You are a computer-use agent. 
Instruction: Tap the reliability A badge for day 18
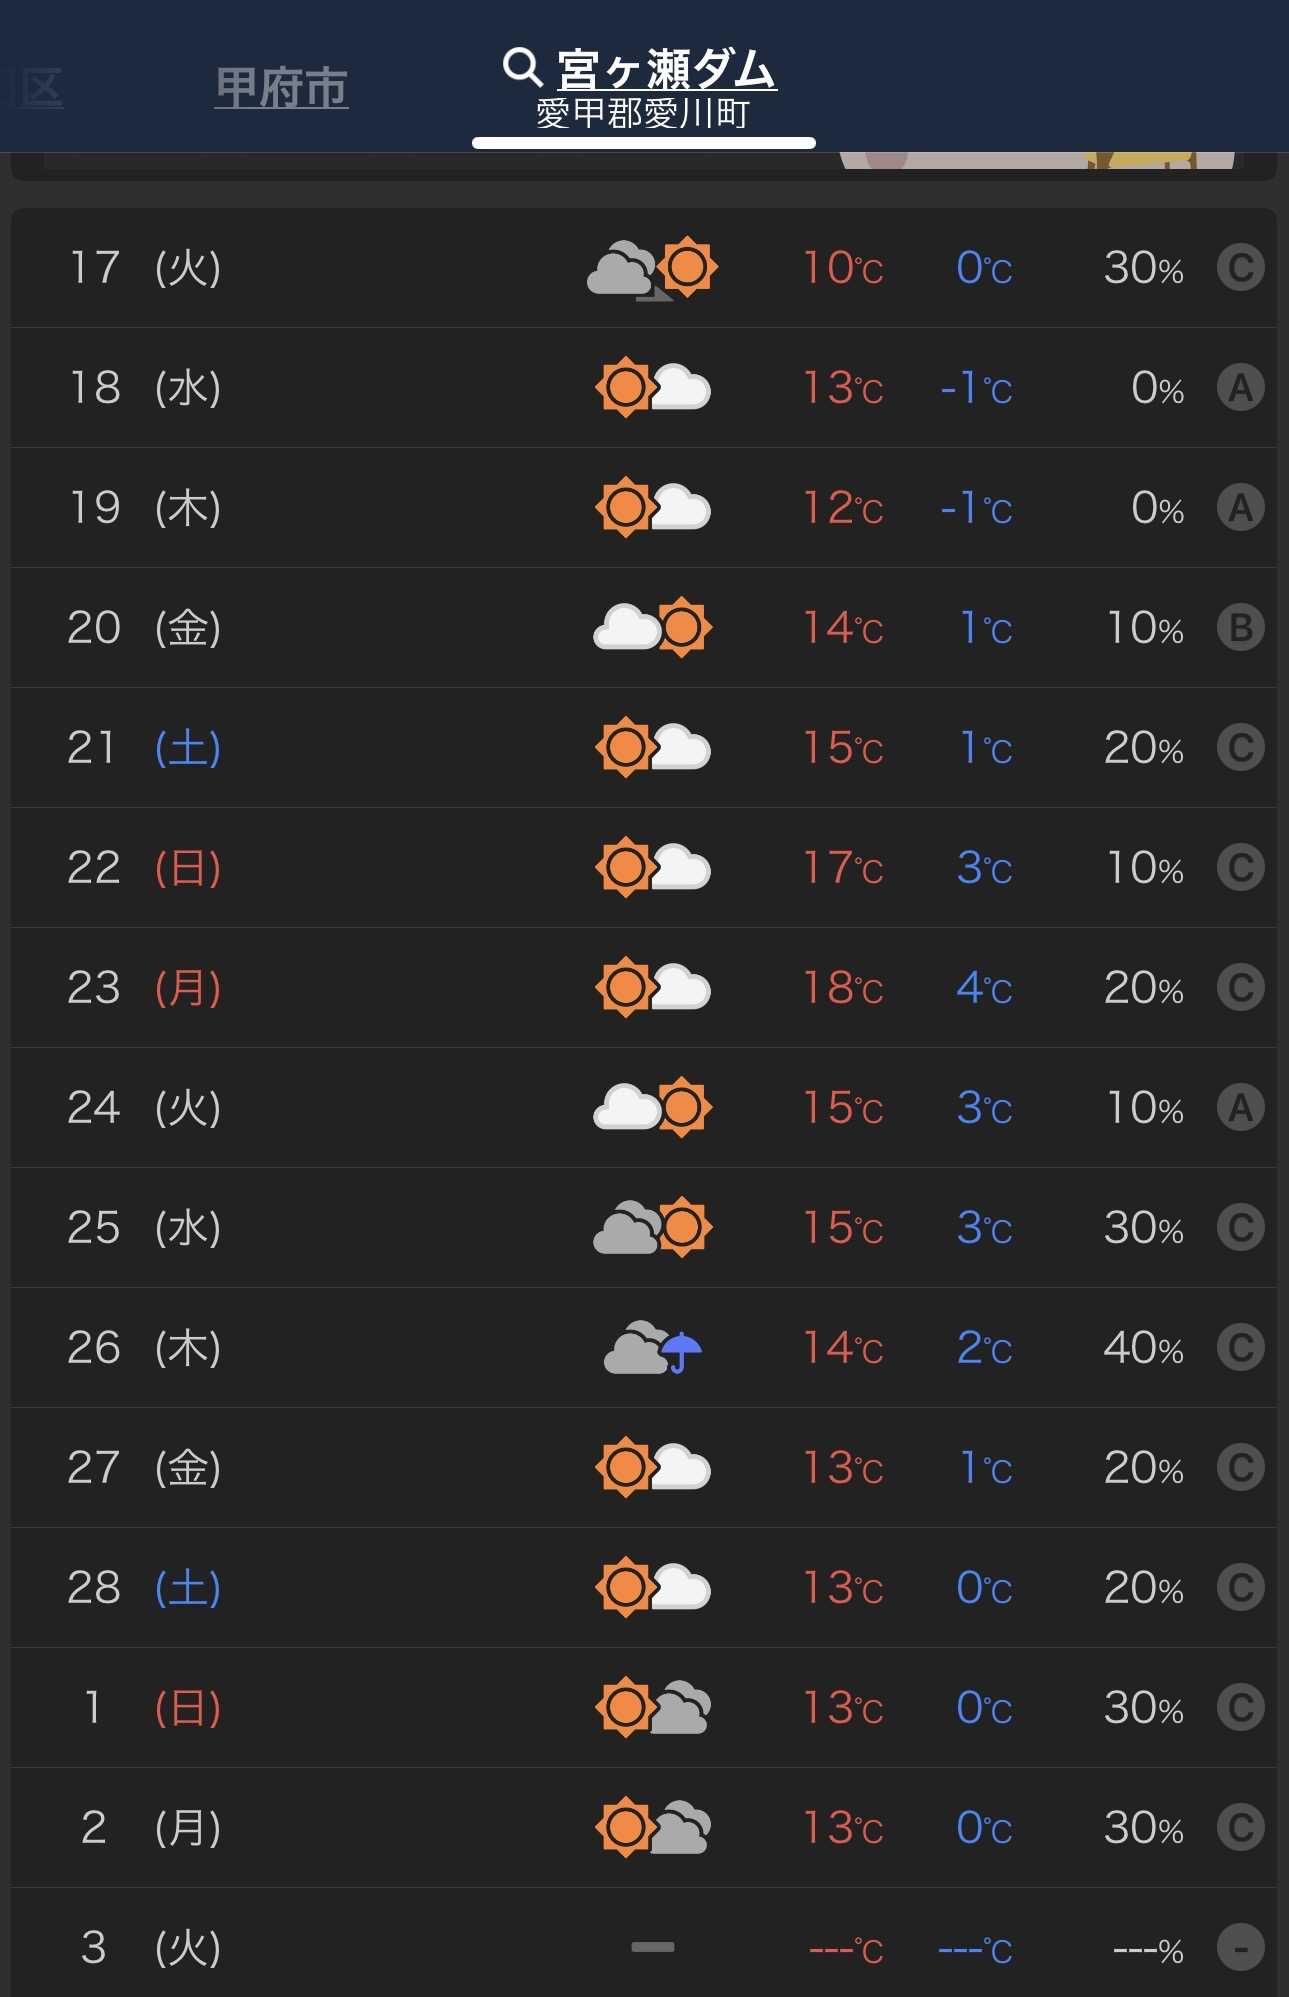click(x=1240, y=388)
